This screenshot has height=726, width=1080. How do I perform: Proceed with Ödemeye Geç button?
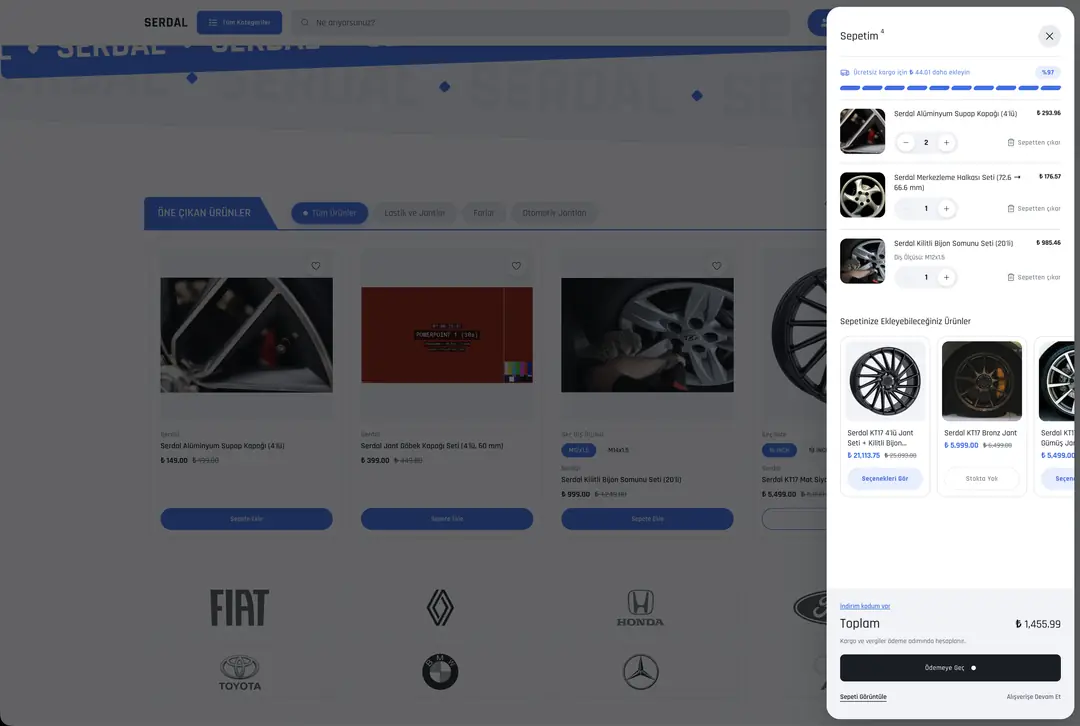[950, 667]
